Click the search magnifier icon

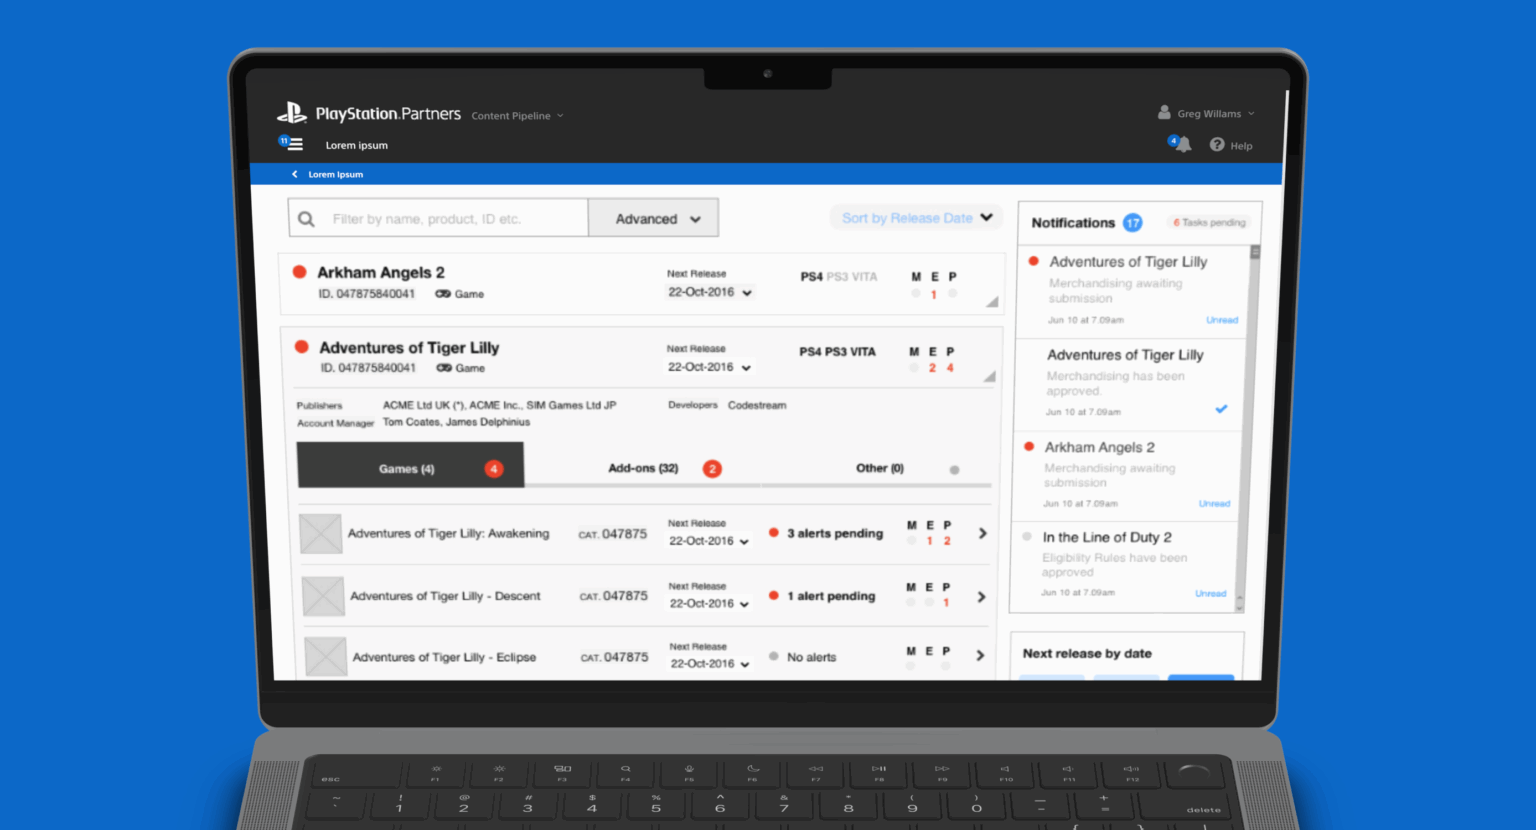[x=307, y=219]
